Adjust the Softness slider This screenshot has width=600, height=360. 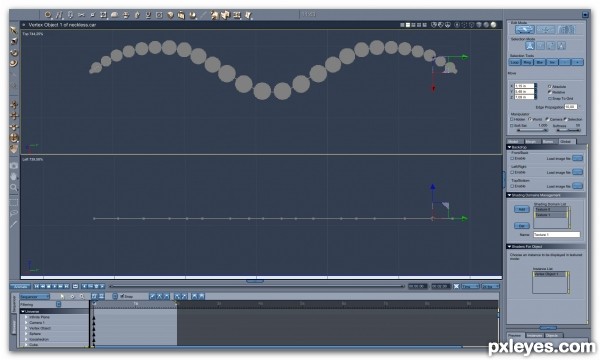tap(568, 130)
